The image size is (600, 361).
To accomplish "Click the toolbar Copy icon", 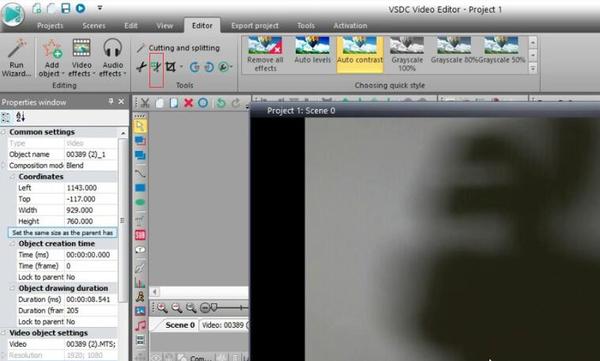I will click(x=159, y=103).
